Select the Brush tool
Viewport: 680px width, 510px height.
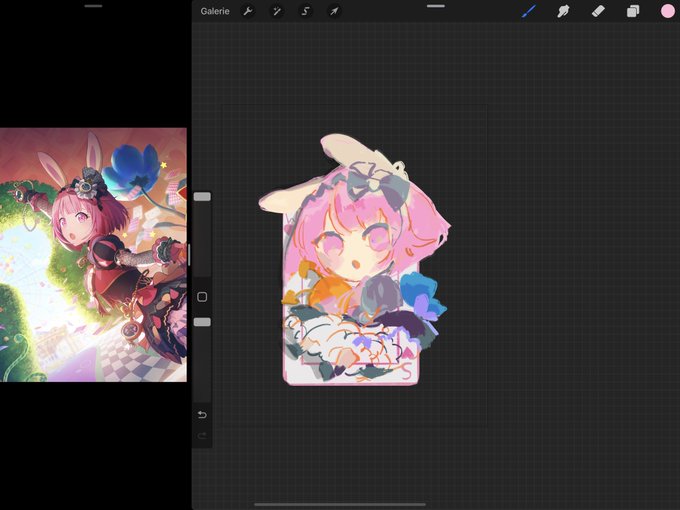point(529,11)
